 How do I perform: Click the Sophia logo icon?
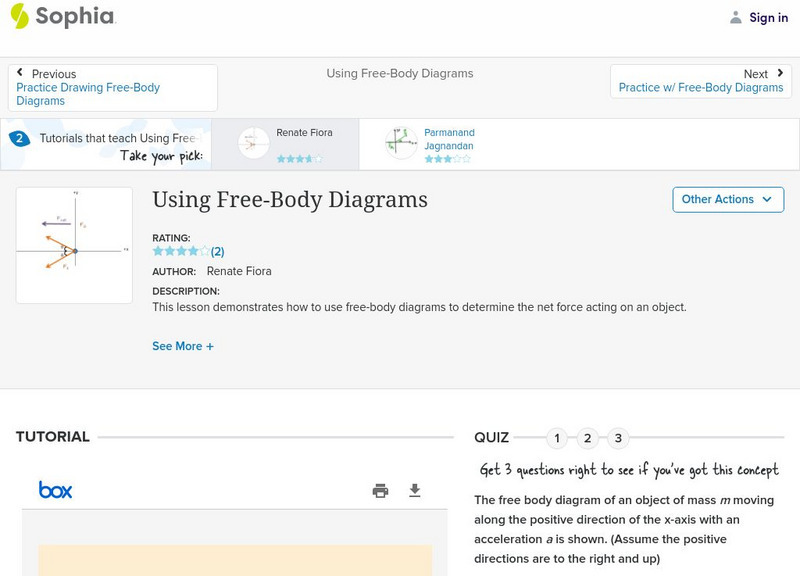point(19,16)
